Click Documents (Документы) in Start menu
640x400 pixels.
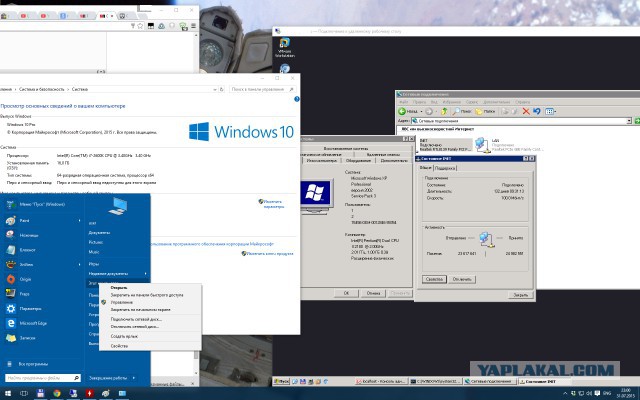click(x=99, y=232)
